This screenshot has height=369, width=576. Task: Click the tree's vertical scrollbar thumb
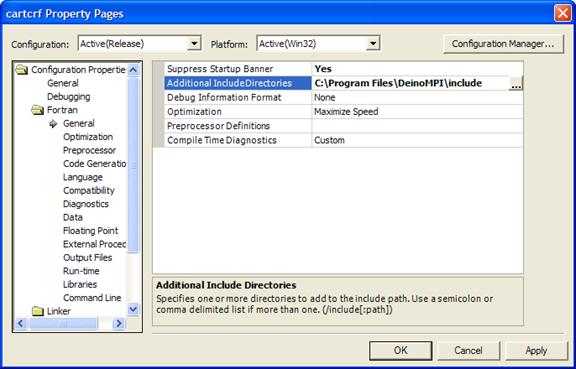pyautogui.click(x=133, y=165)
